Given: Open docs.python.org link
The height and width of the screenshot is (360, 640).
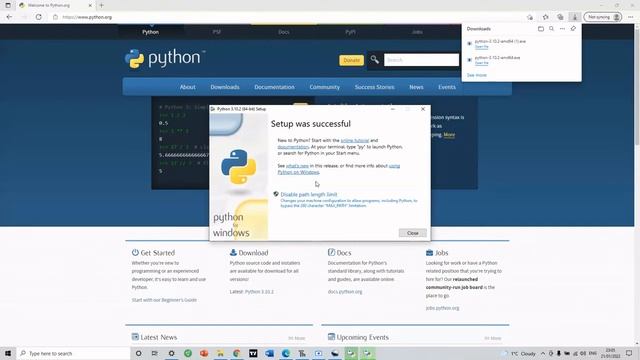Looking at the screenshot, I should coord(345,292).
